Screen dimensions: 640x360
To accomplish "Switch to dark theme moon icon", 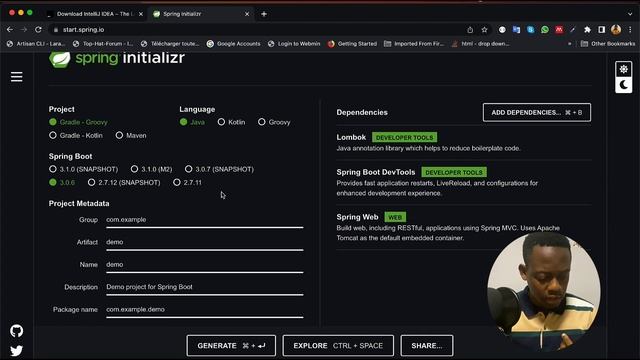I will pos(623,85).
